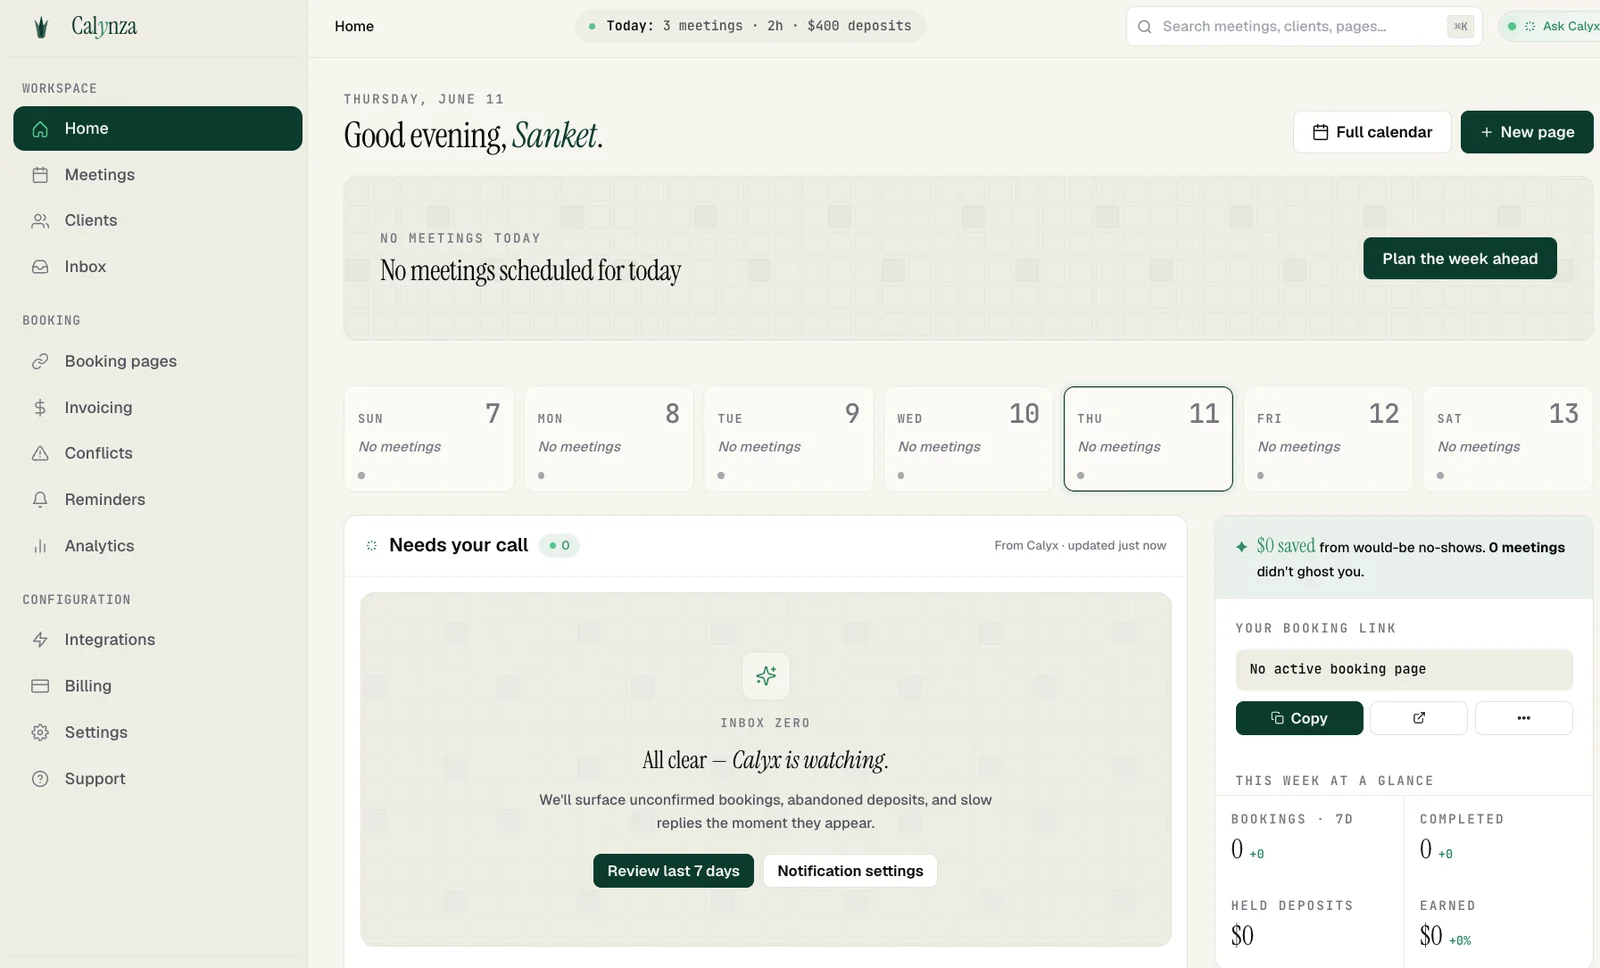Select the Sat 13 day card
Image resolution: width=1600 pixels, height=968 pixels.
point(1508,439)
